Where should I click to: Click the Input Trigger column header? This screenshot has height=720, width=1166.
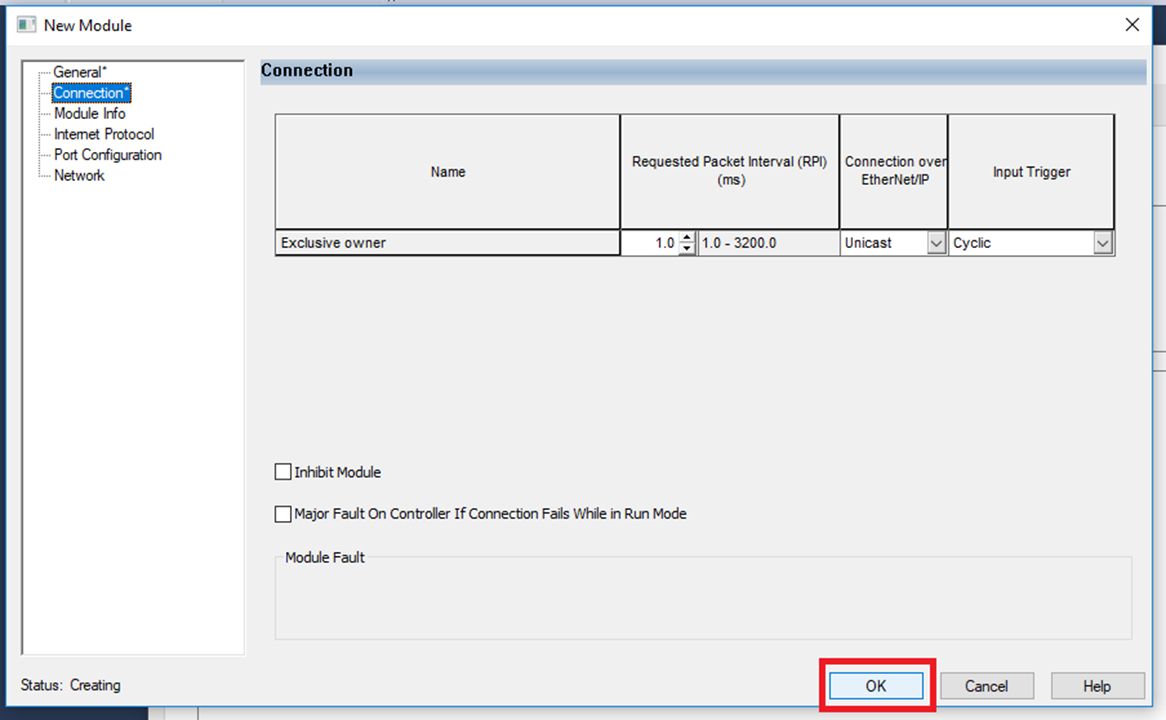pos(1031,172)
